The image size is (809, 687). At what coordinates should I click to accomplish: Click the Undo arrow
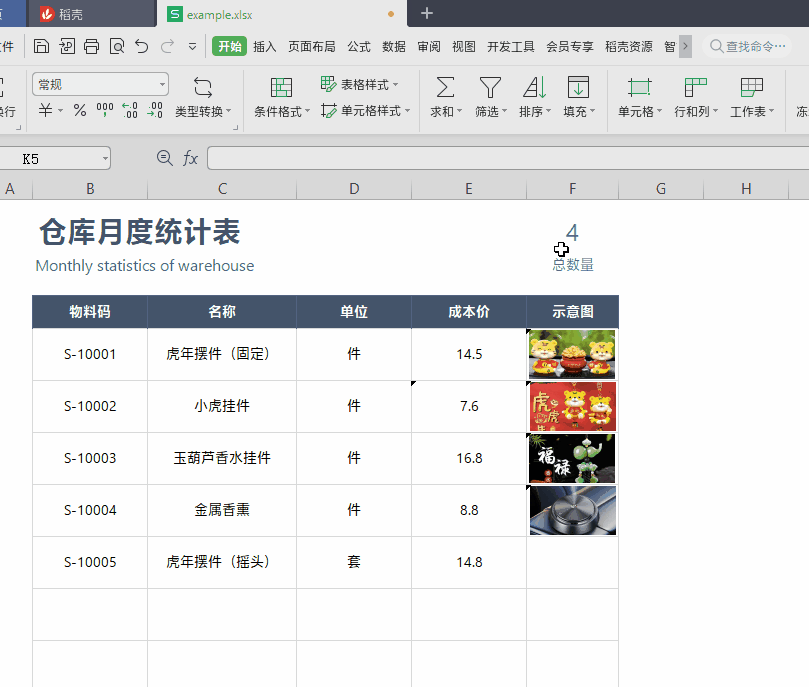[x=142, y=46]
